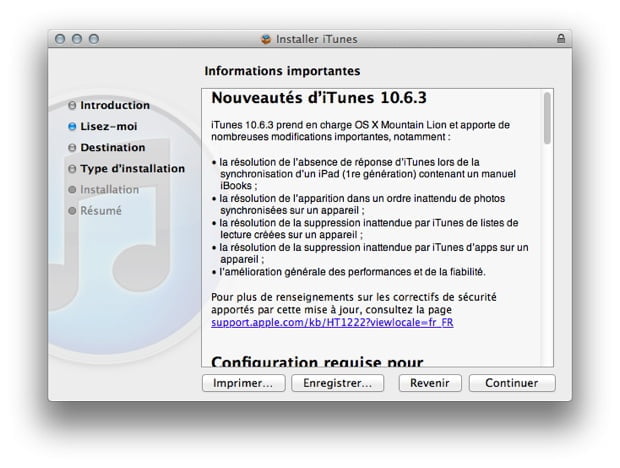Select the Introduction step in the sidebar
The width and height of the screenshot is (620, 468).
pos(115,105)
